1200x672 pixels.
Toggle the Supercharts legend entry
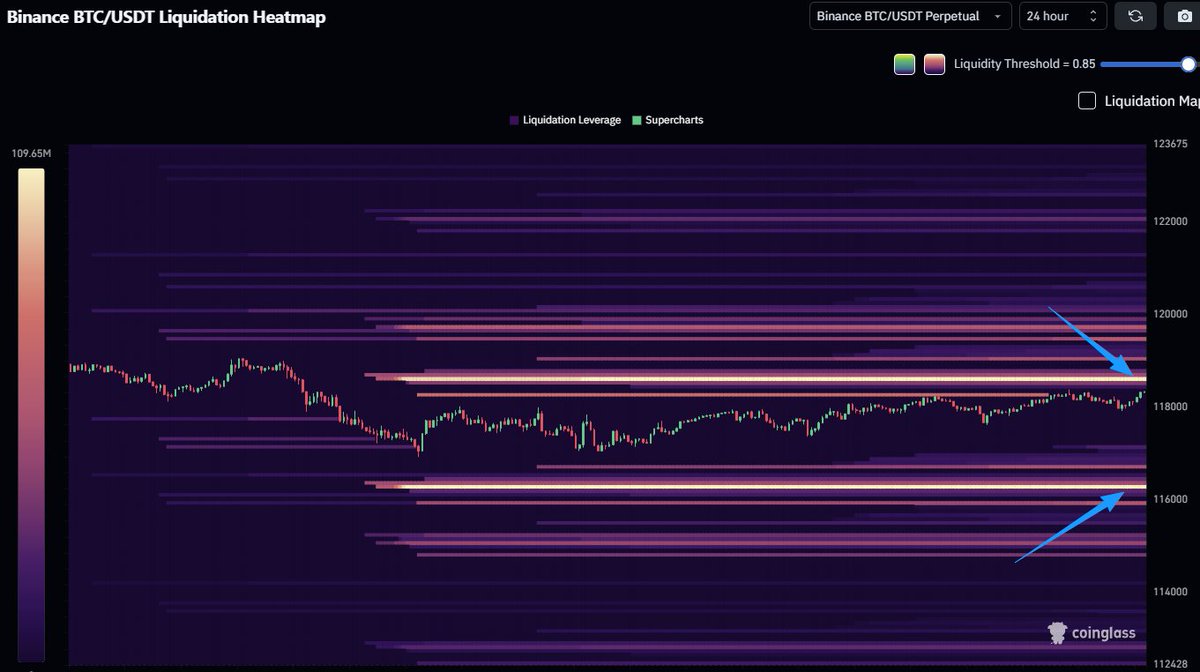click(x=668, y=120)
